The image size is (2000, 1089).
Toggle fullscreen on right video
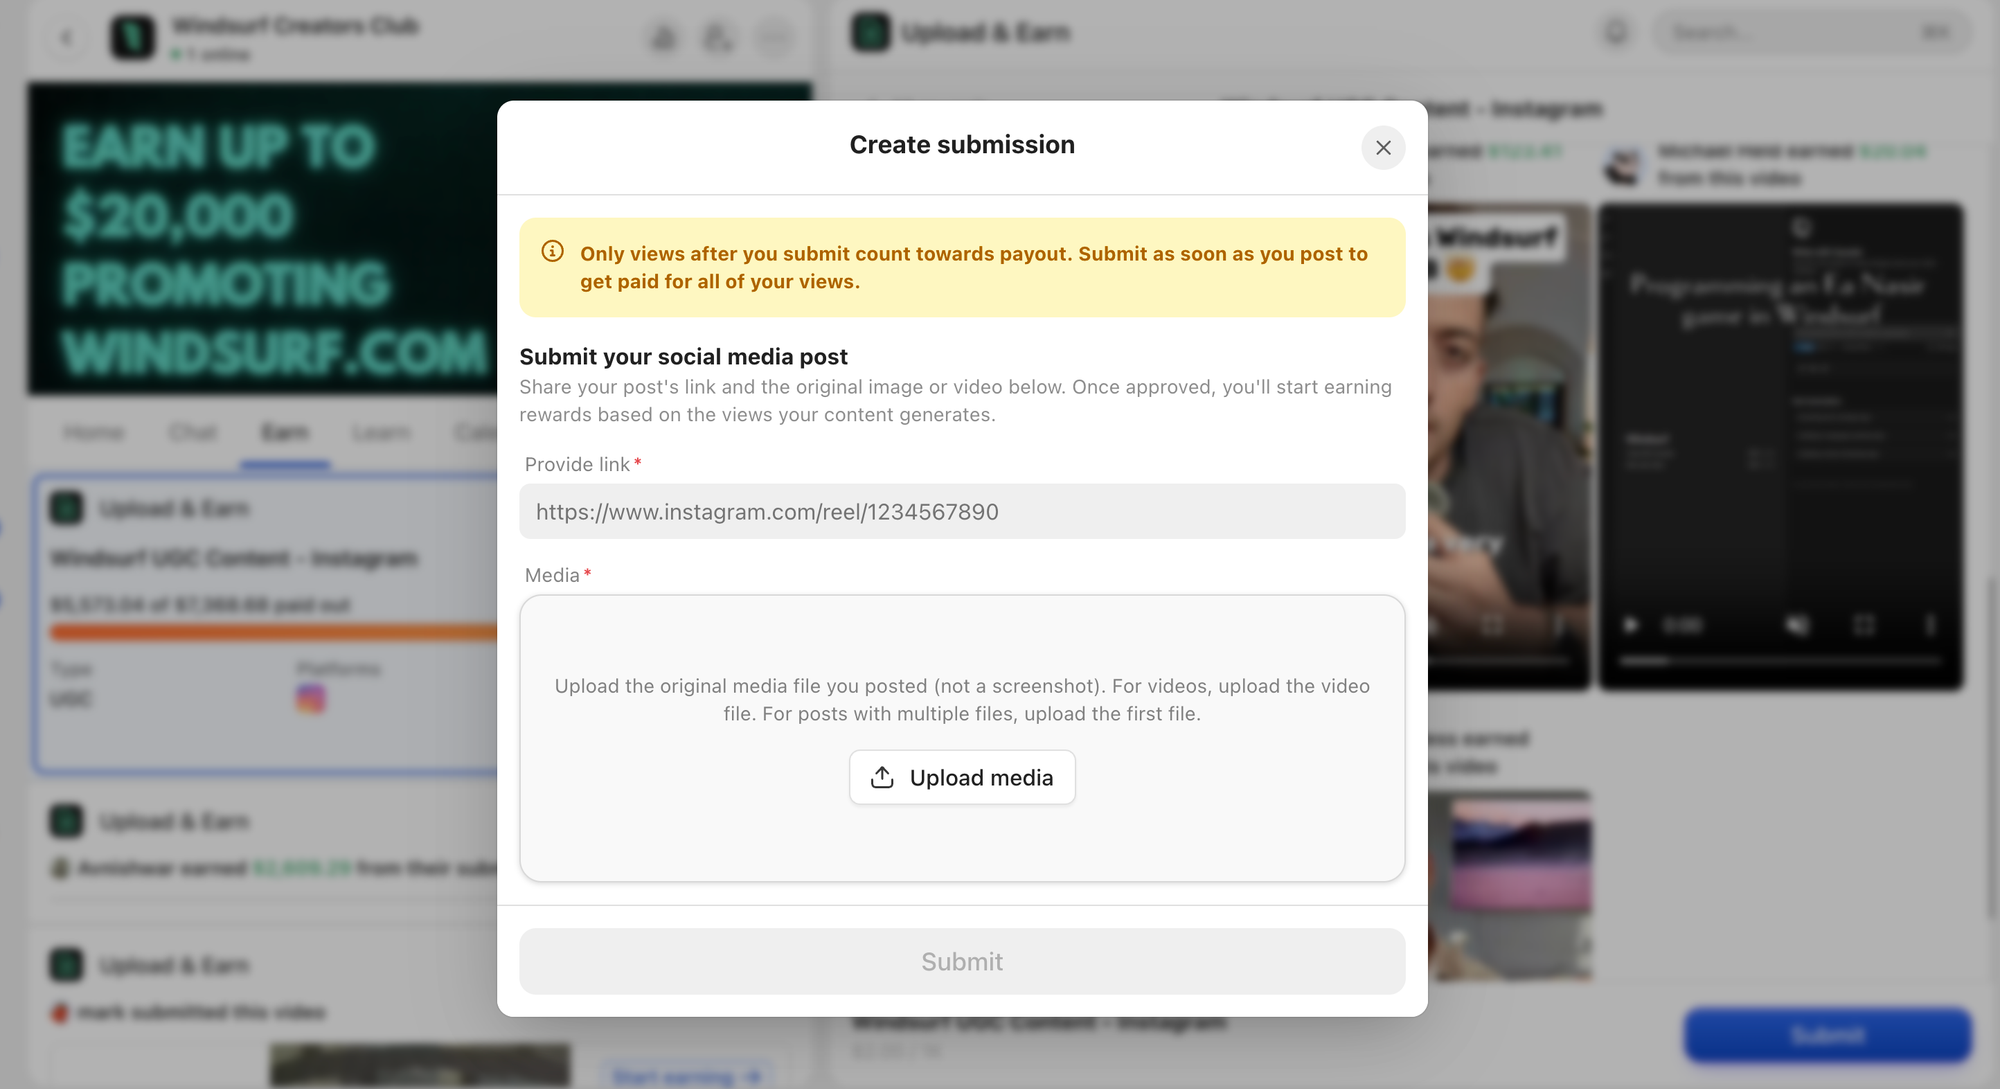coord(1864,625)
